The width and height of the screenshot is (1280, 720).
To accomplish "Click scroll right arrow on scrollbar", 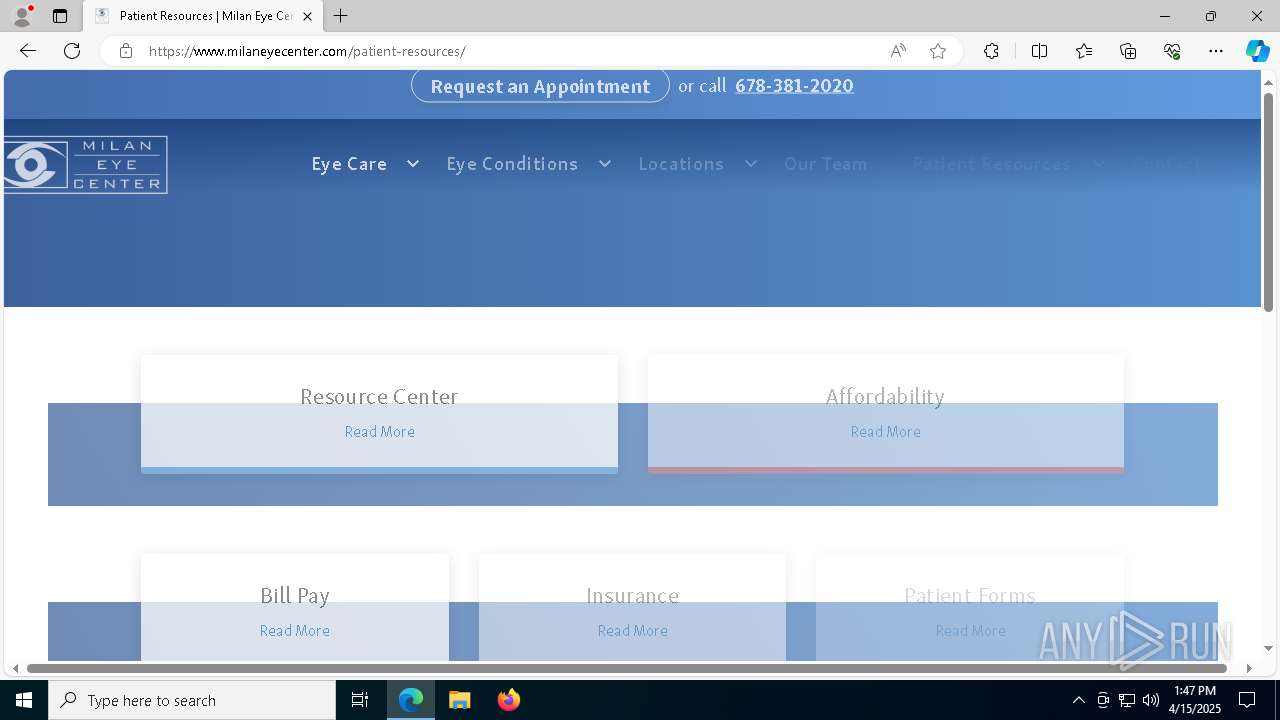I will pos(1249,668).
